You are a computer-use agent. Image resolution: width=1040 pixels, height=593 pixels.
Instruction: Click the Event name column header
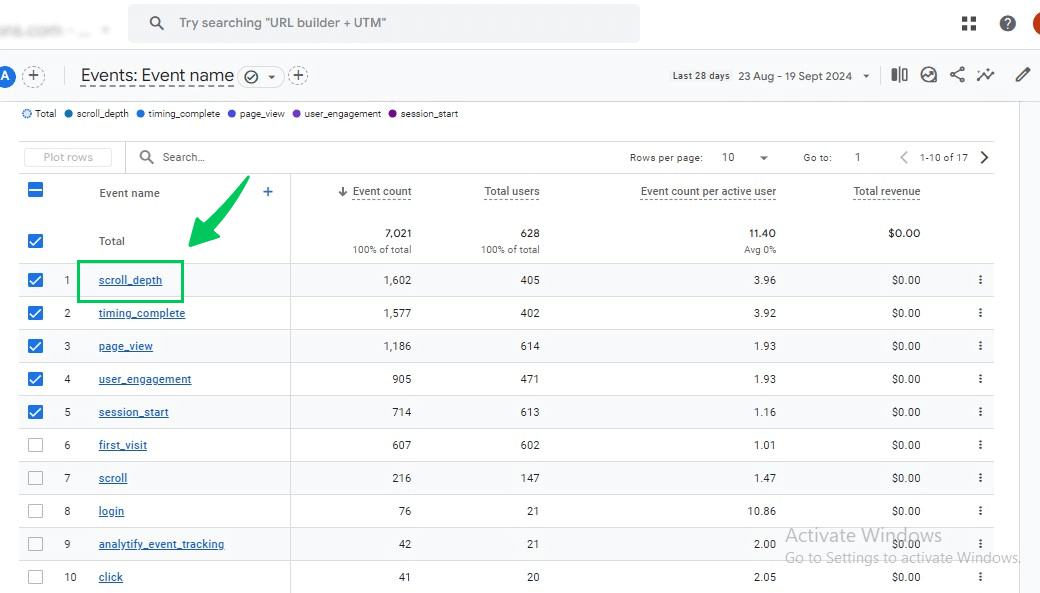coord(129,193)
